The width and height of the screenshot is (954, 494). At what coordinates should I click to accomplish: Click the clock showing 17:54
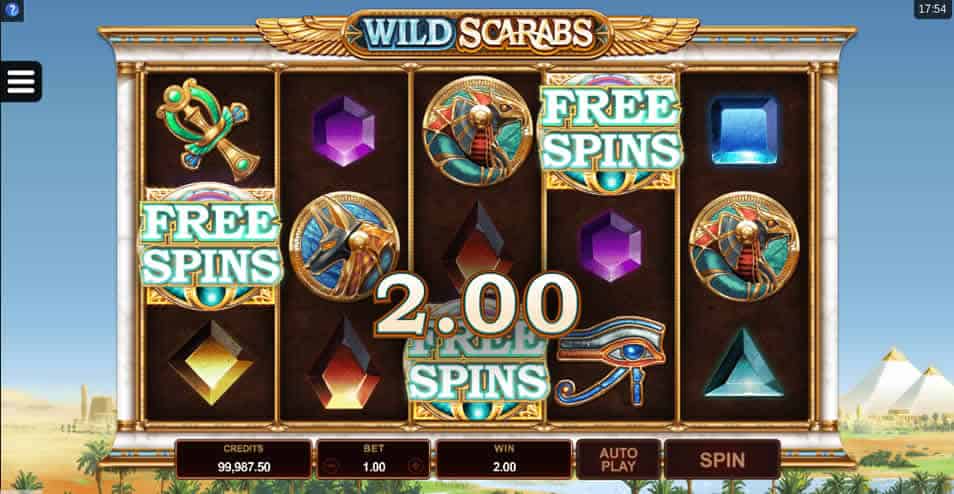933,9
